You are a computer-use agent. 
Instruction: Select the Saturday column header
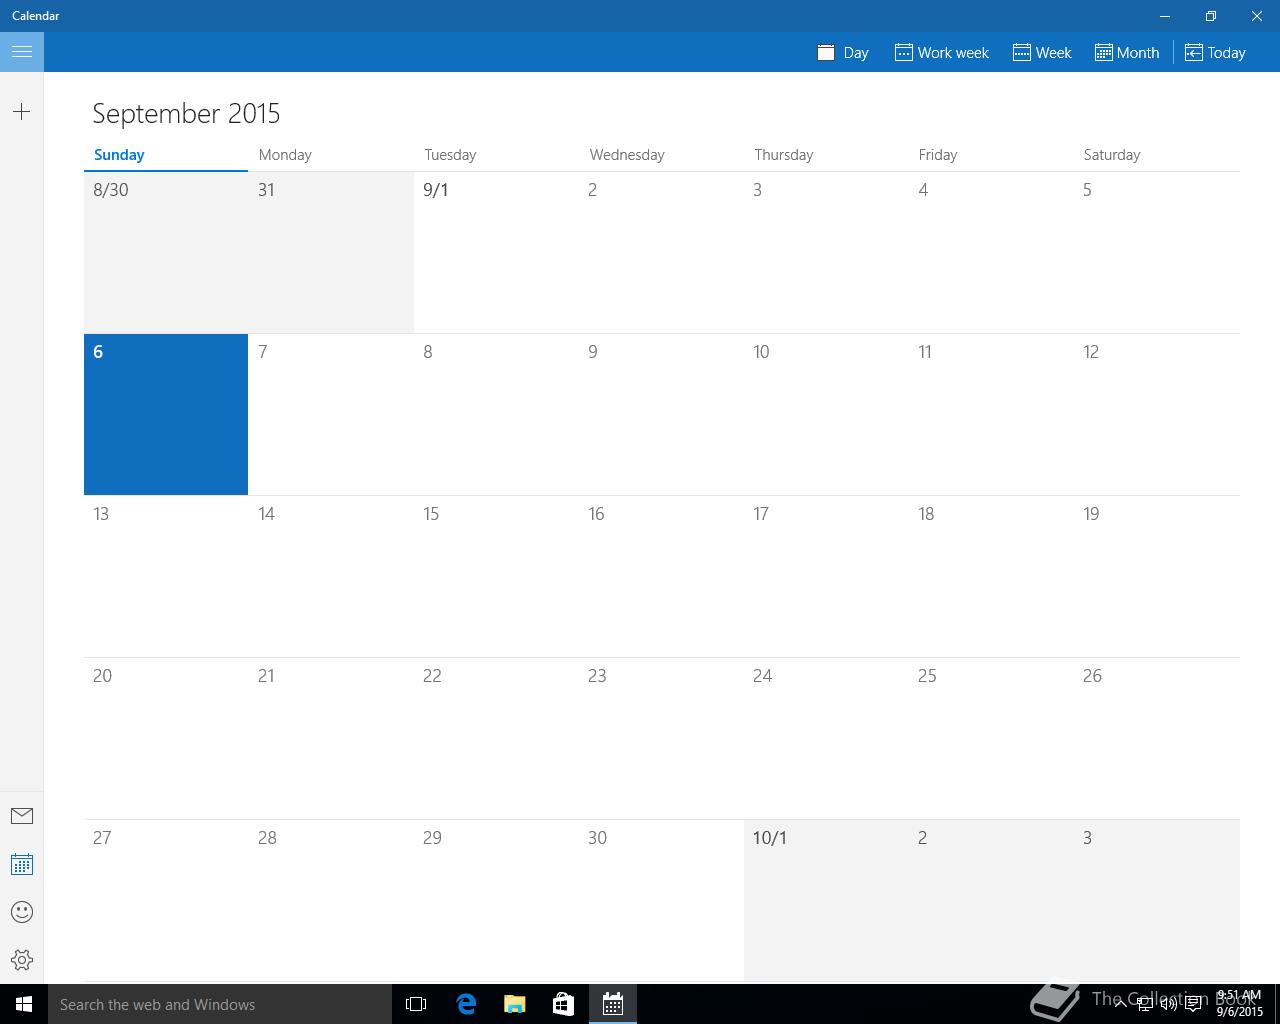[1112, 155]
